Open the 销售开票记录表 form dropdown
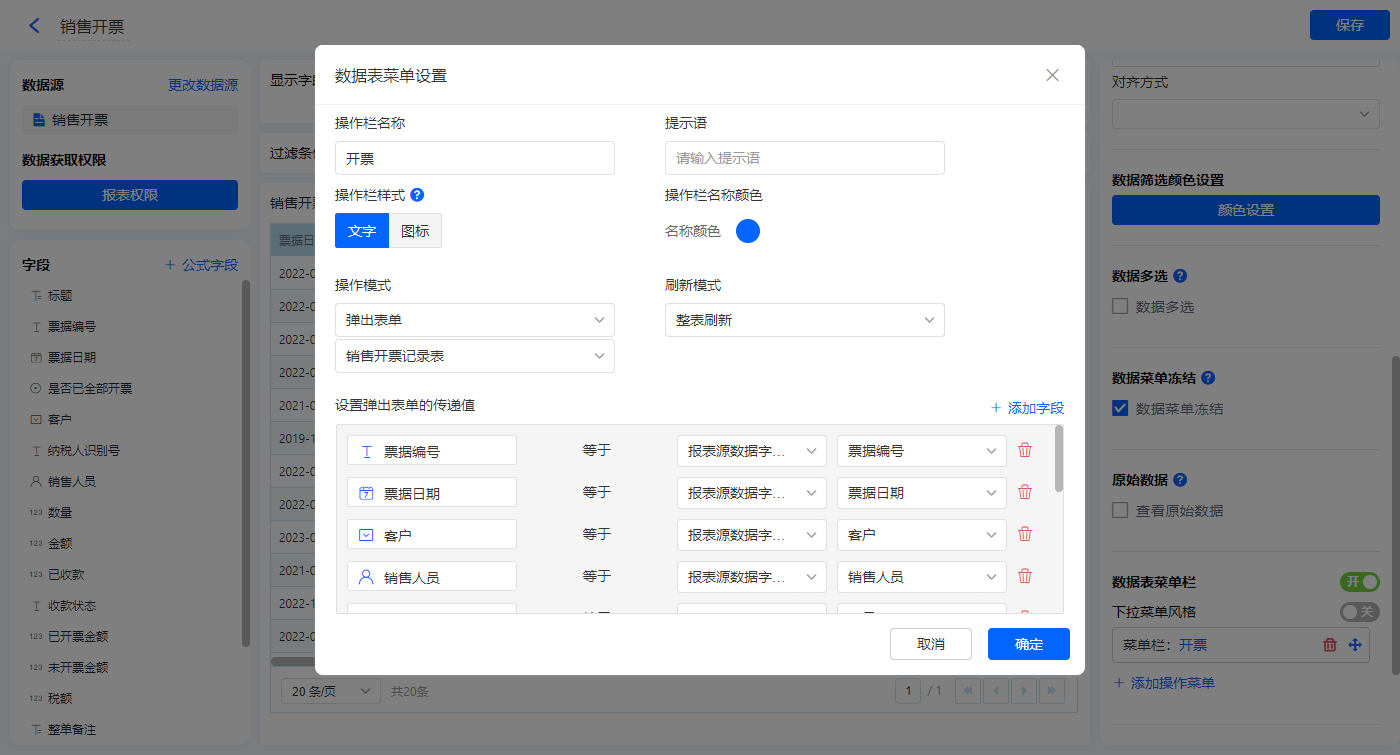Viewport: 1400px width, 755px height. click(474, 356)
